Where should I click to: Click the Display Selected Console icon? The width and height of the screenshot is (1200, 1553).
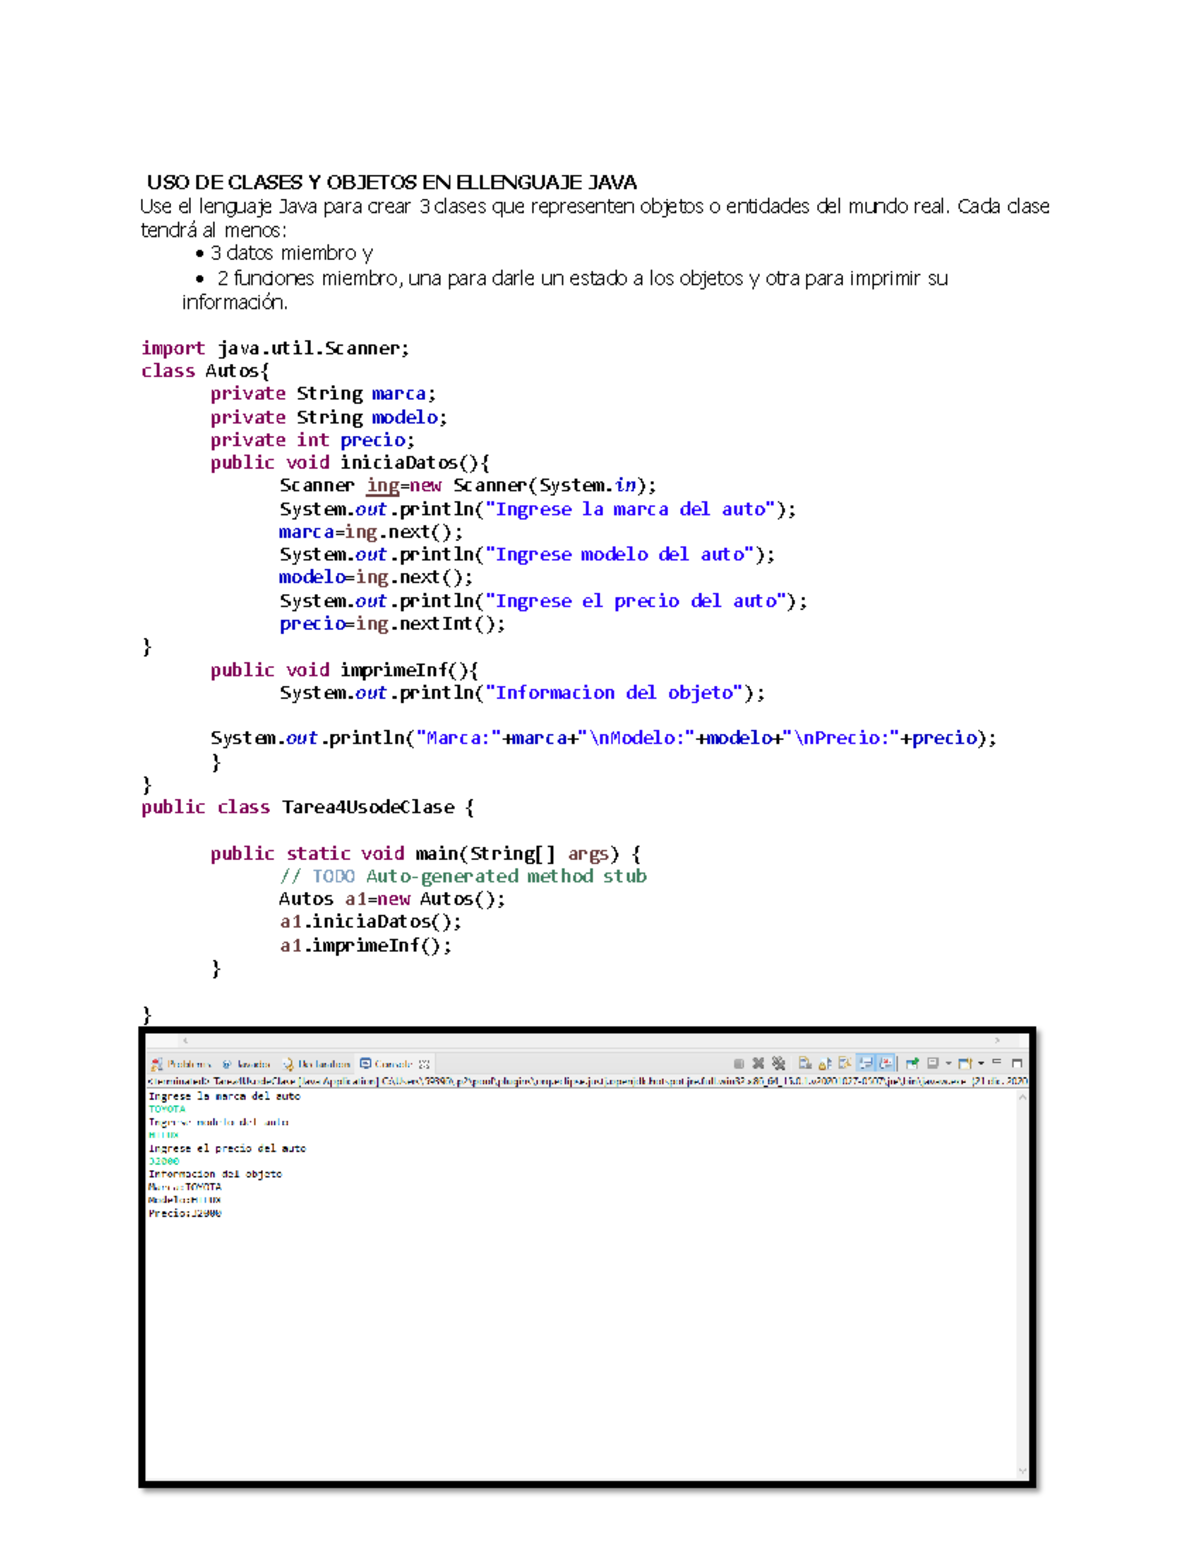933,1063
